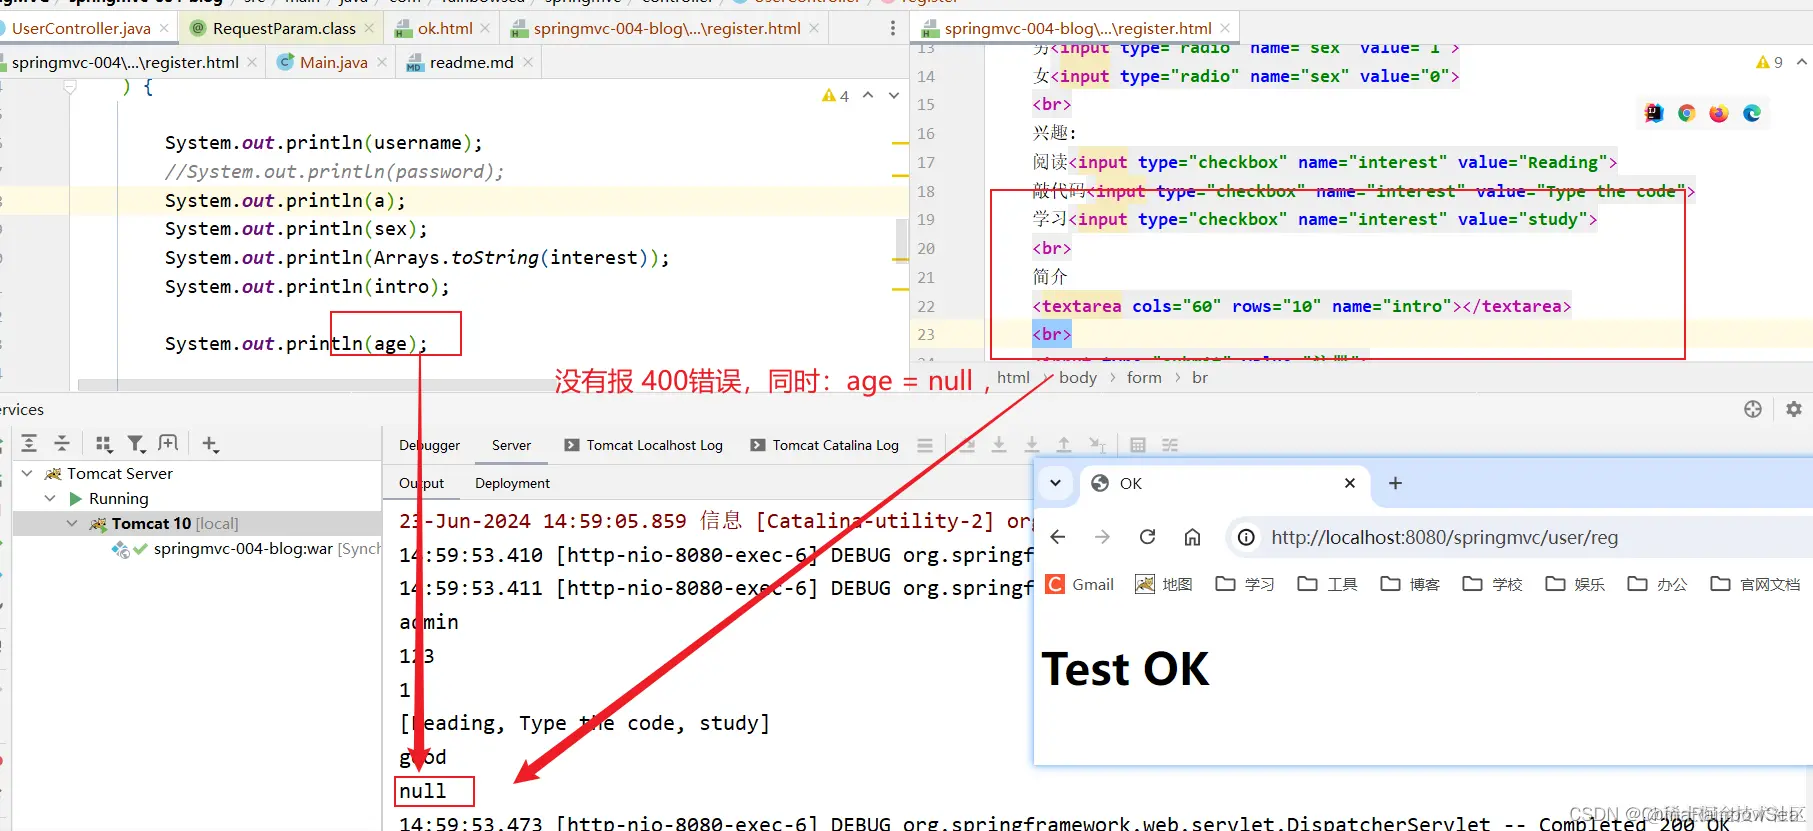Select the Server tab
Viewport: 1813px width, 831px height.
click(511, 445)
